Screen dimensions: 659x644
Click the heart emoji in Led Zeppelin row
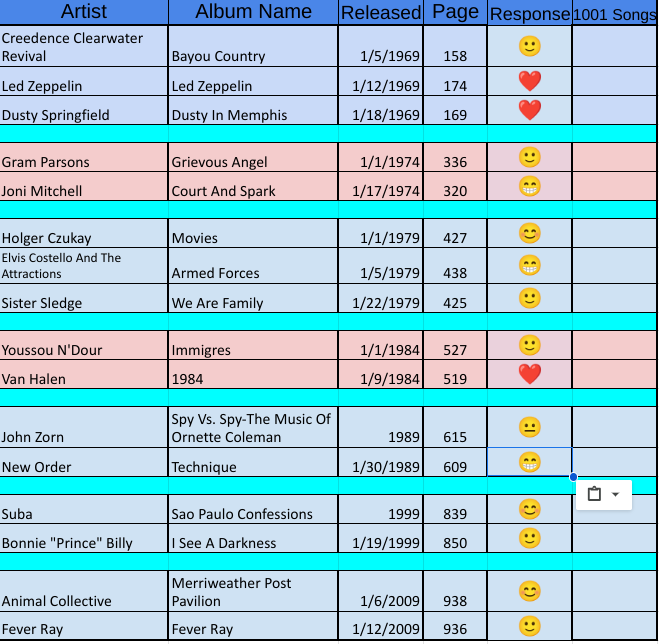(530, 81)
